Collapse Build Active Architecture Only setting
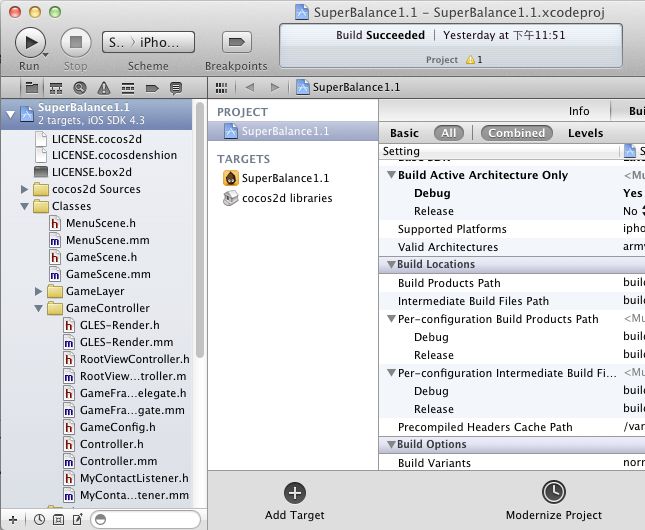The height and width of the screenshot is (530, 645). click(x=392, y=174)
